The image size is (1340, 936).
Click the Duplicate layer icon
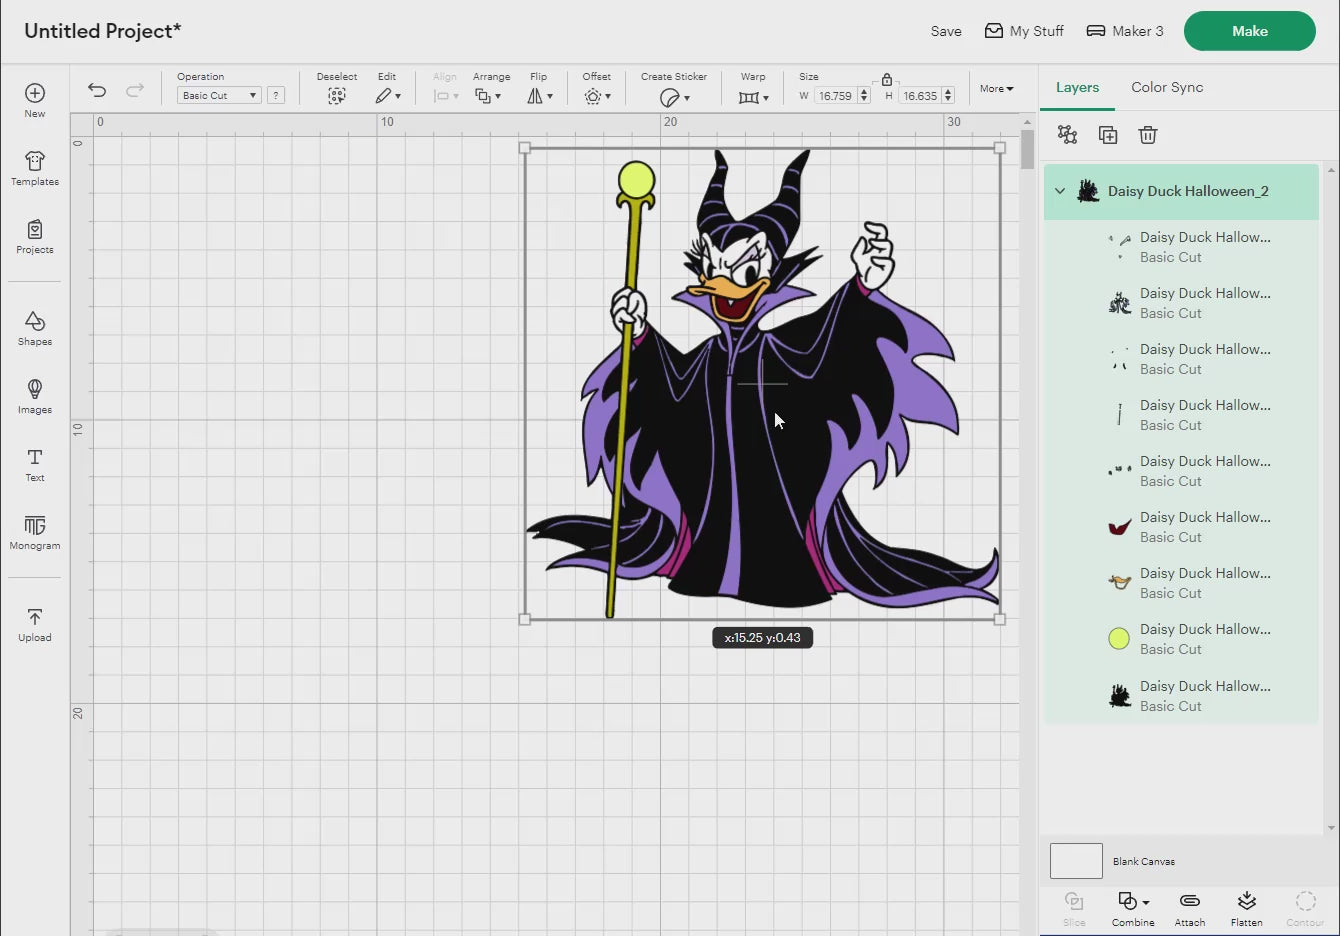1108,135
